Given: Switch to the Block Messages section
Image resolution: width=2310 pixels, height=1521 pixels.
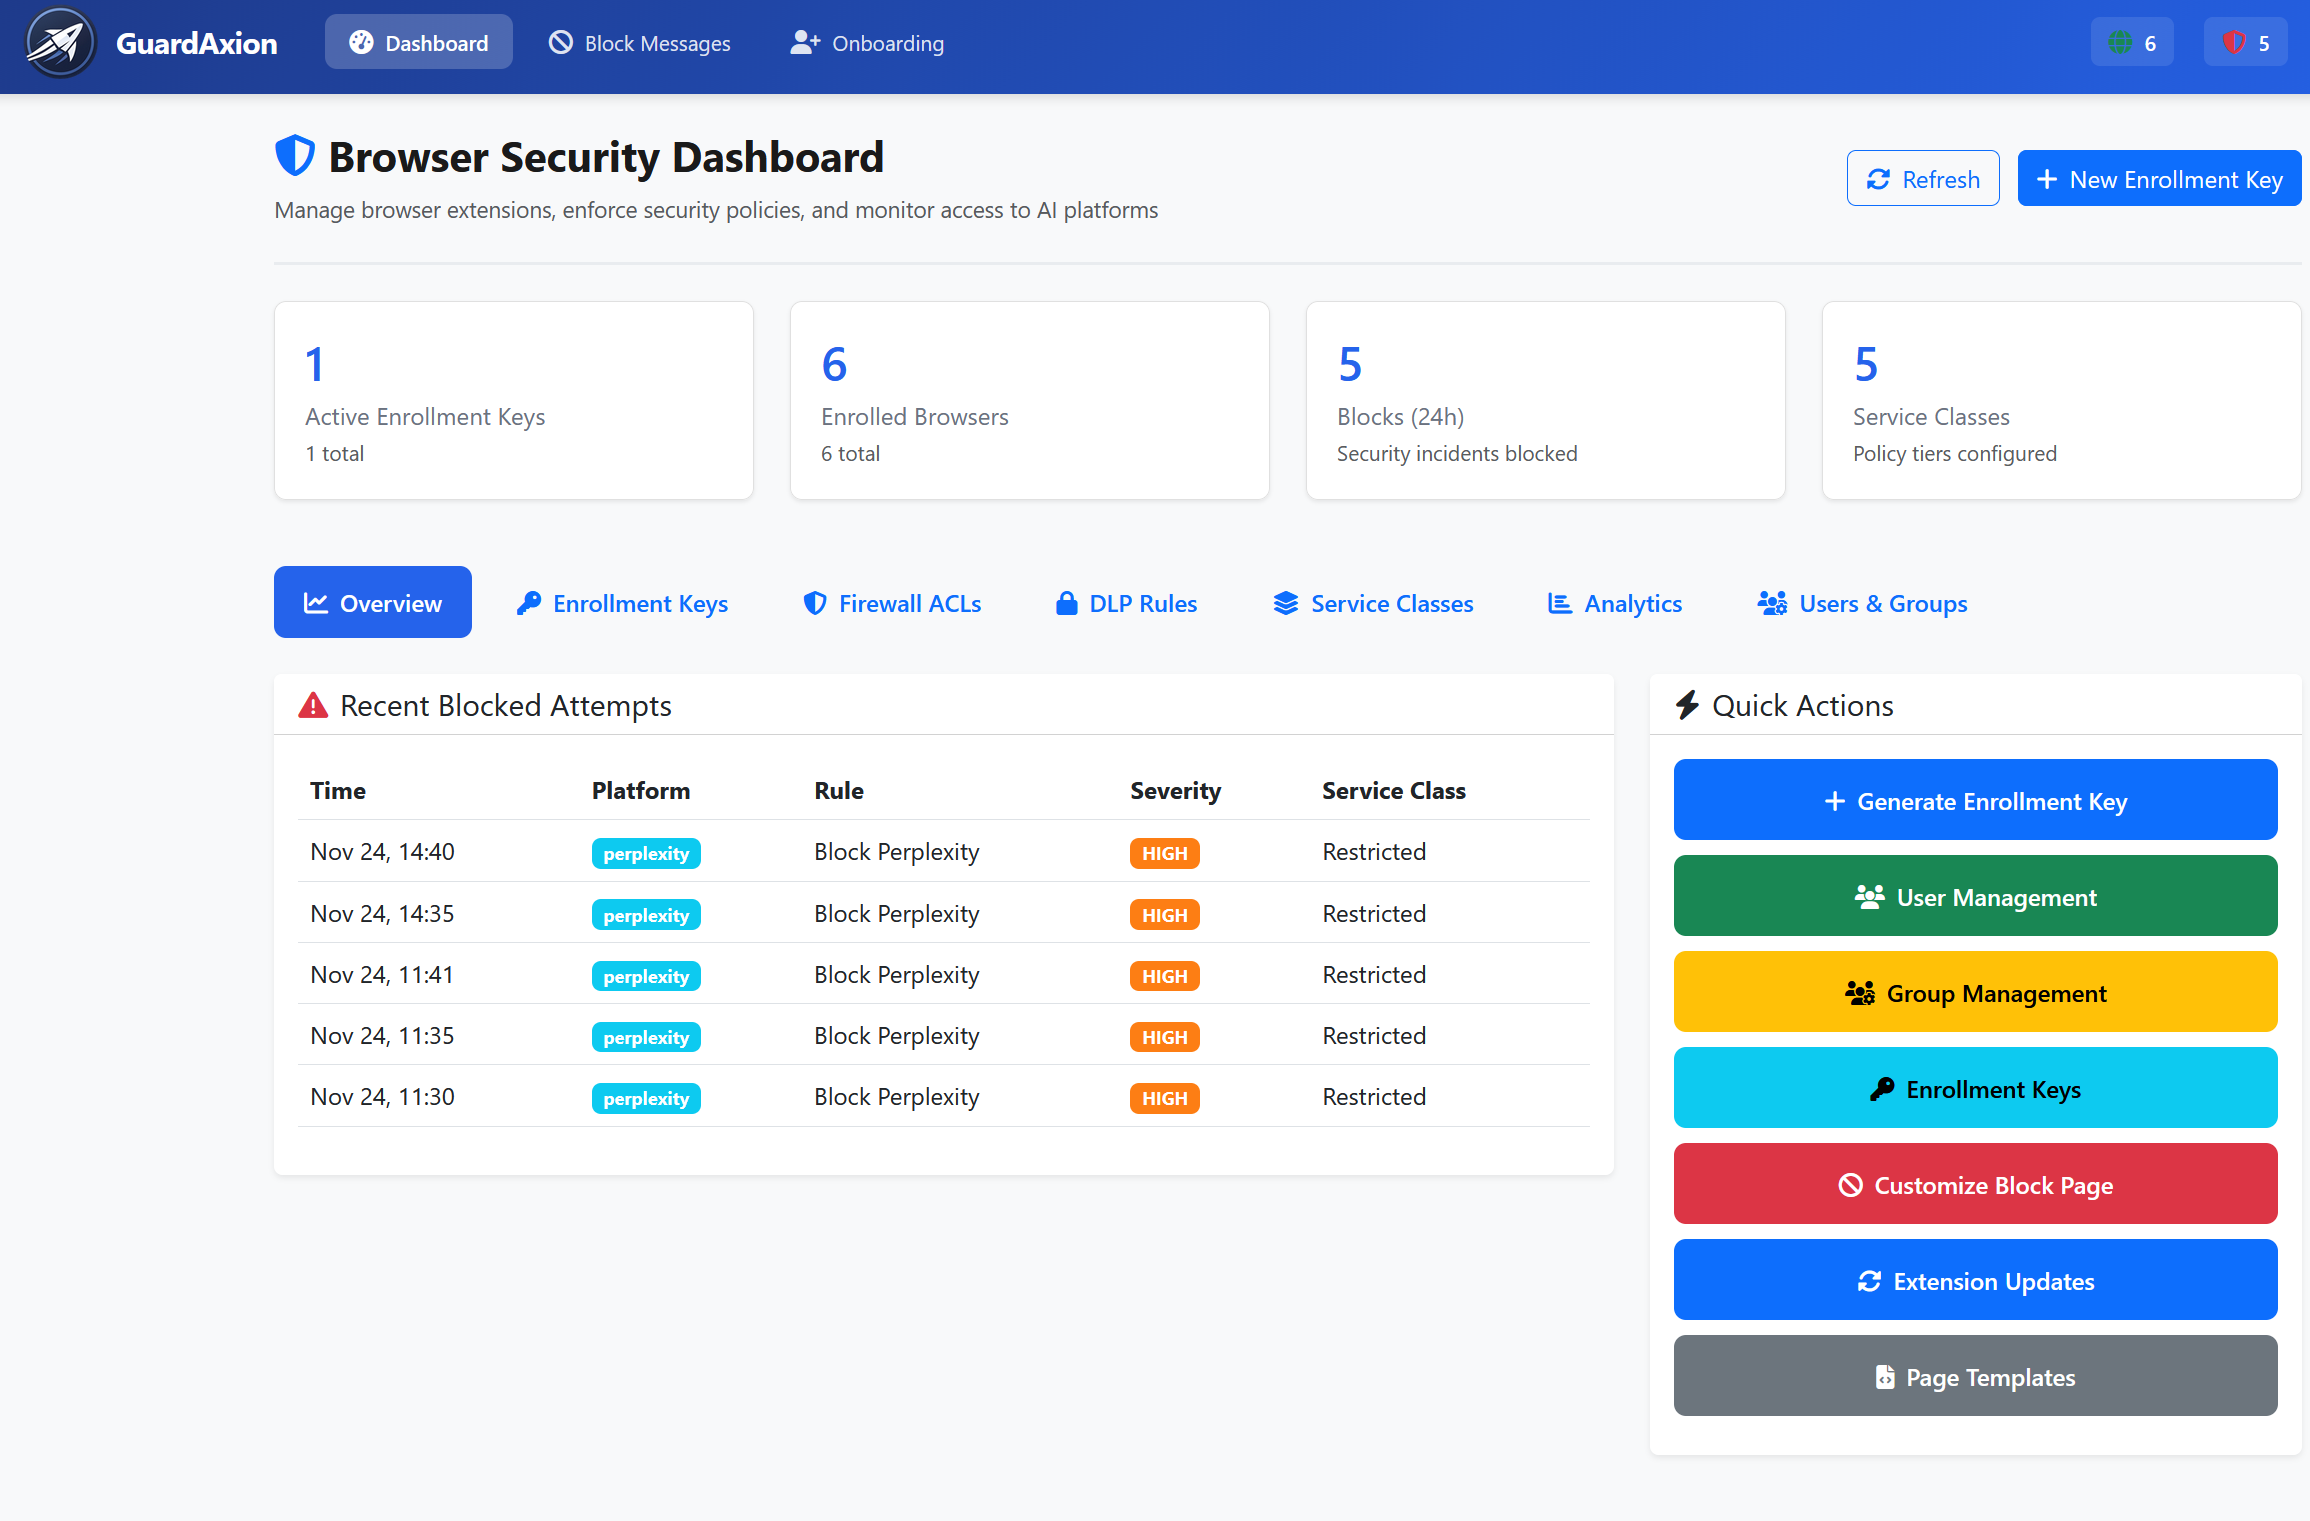Looking at the screenshot, I should tap(639, 43).
